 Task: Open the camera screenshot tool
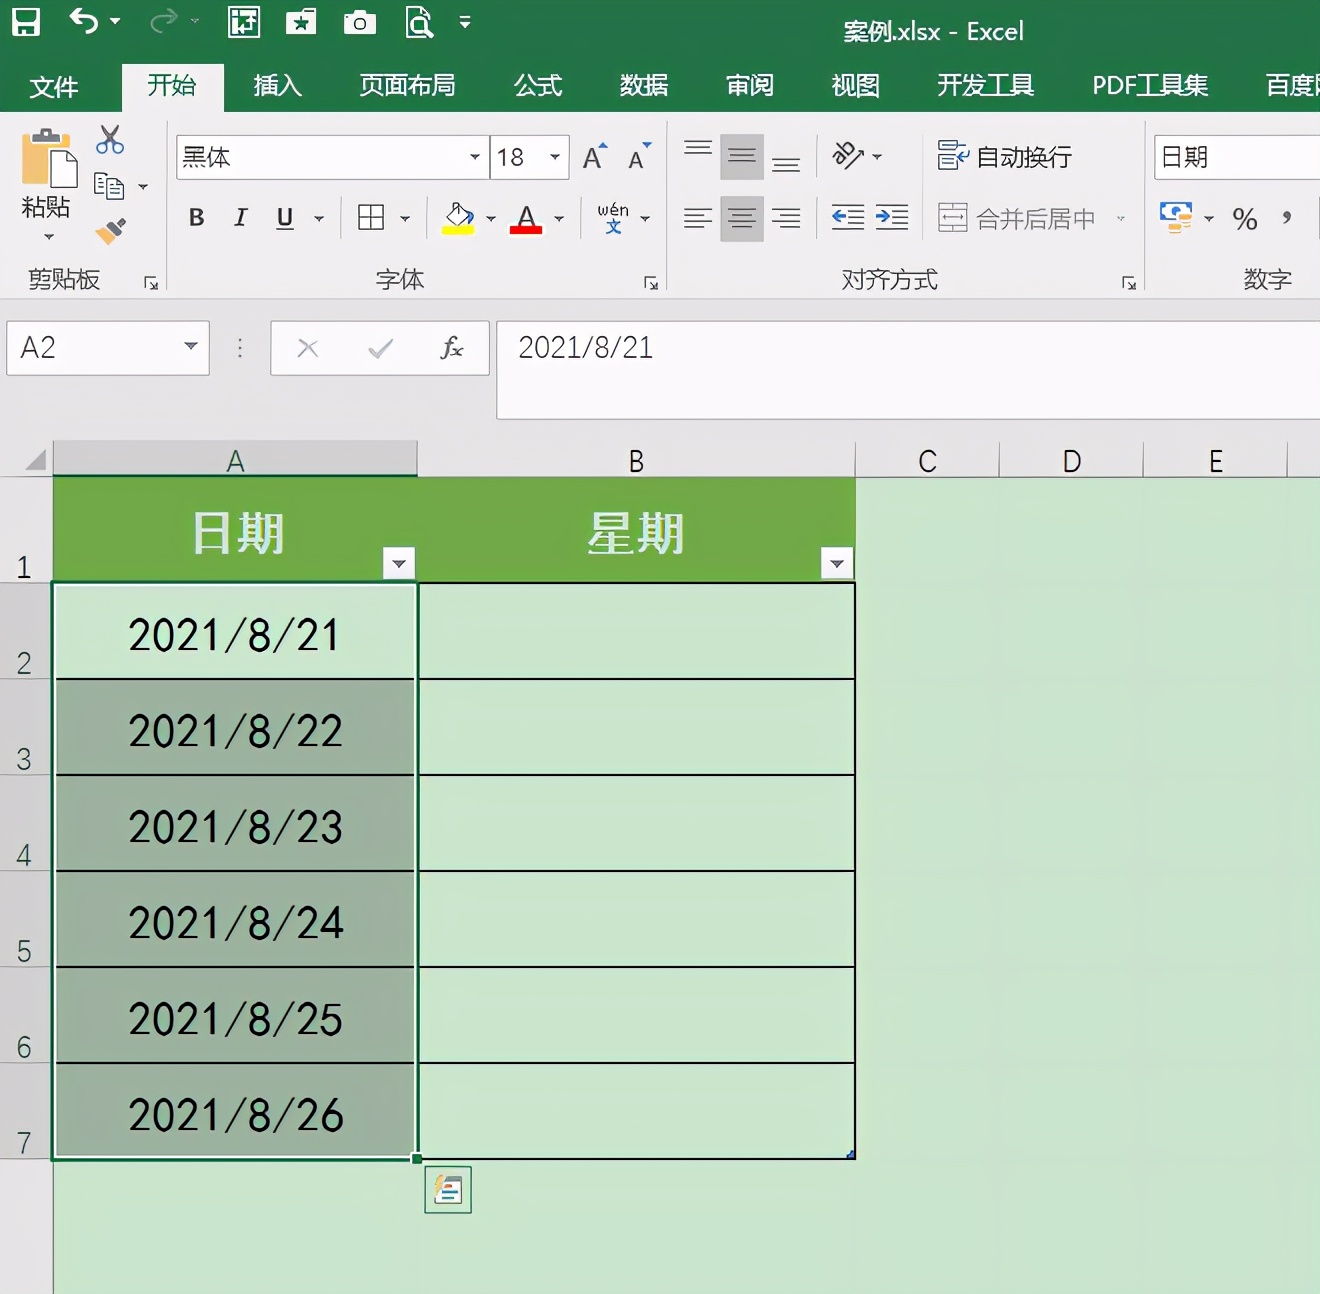pos(360,22)
